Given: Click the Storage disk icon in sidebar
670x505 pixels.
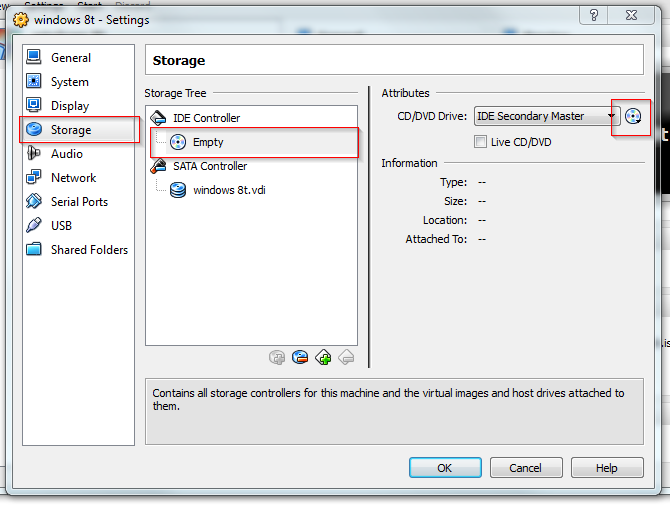Looking at the screenshot, I should (34, 129).
